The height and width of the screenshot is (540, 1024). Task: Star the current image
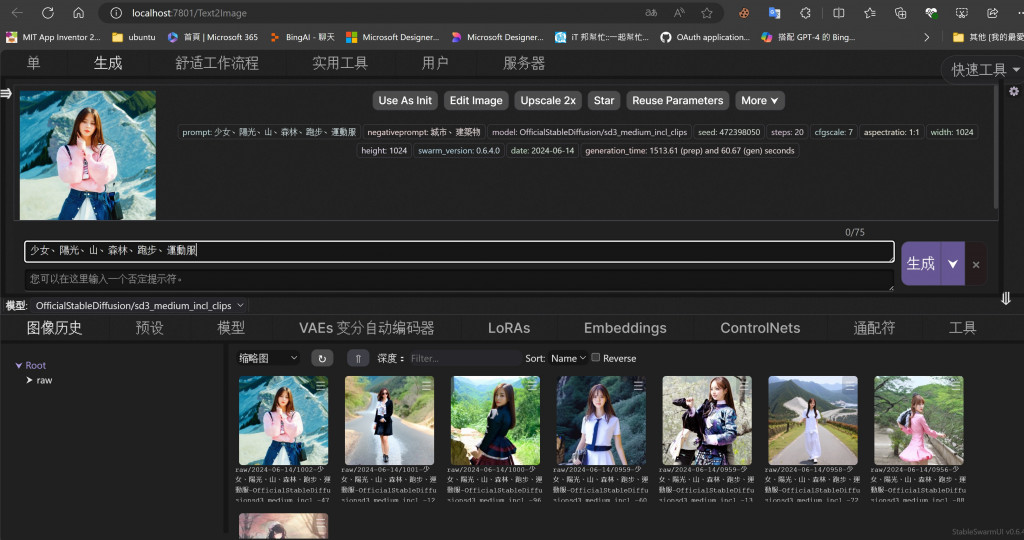coord(603,101)
